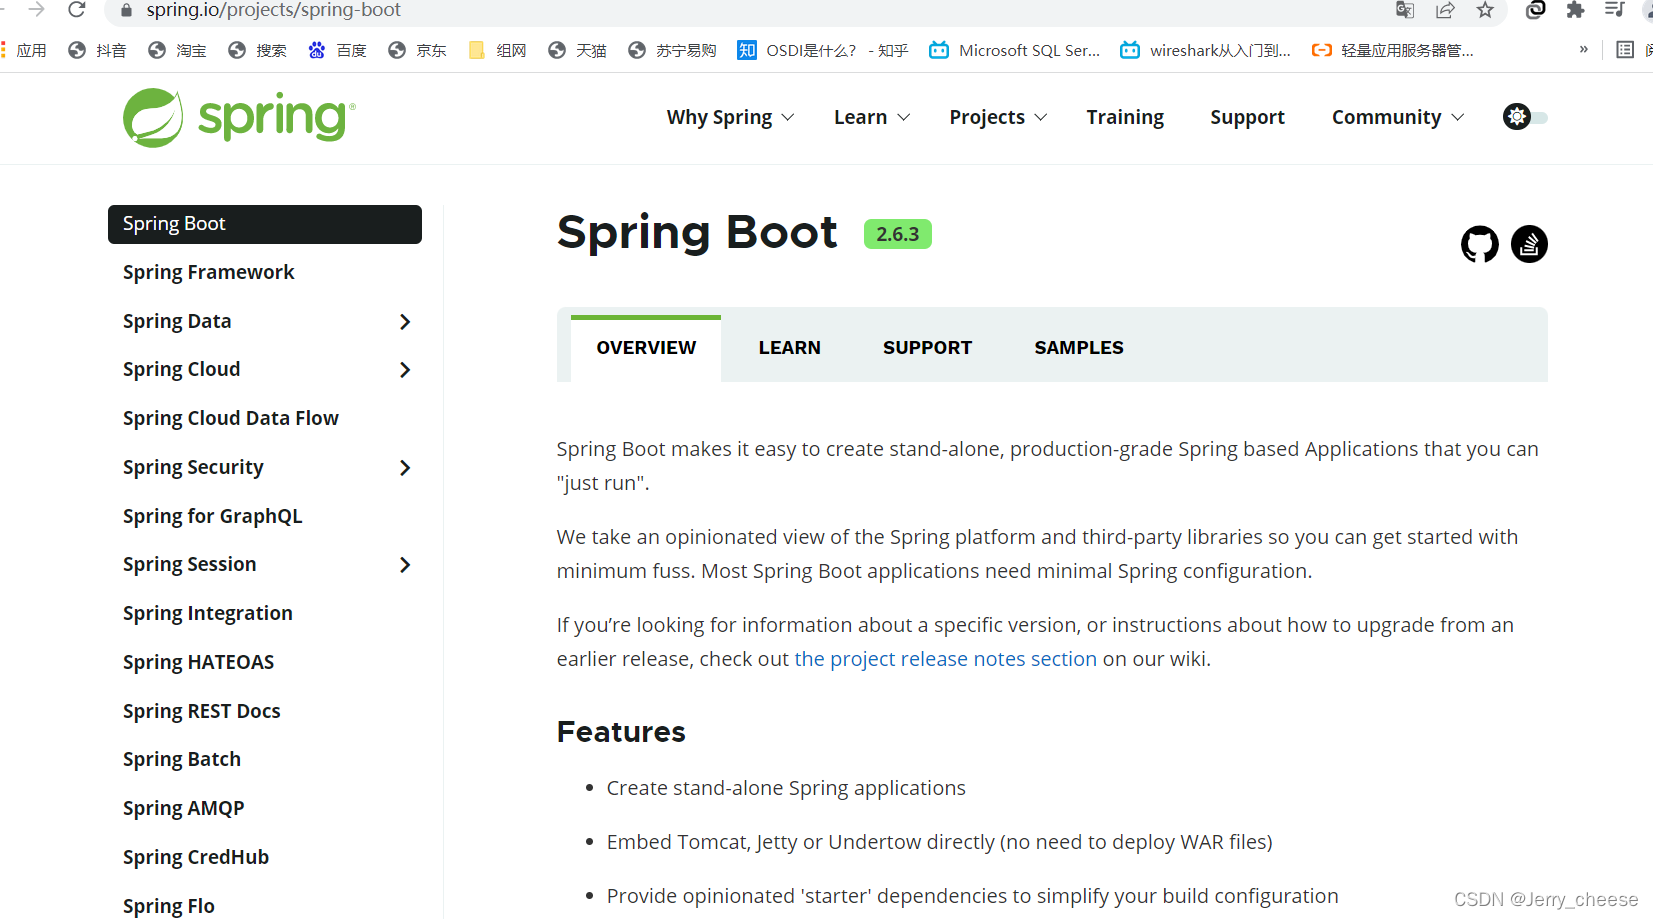
Task: Select the Spring Boot sidebar item
Action: click(x=265, y=224)
